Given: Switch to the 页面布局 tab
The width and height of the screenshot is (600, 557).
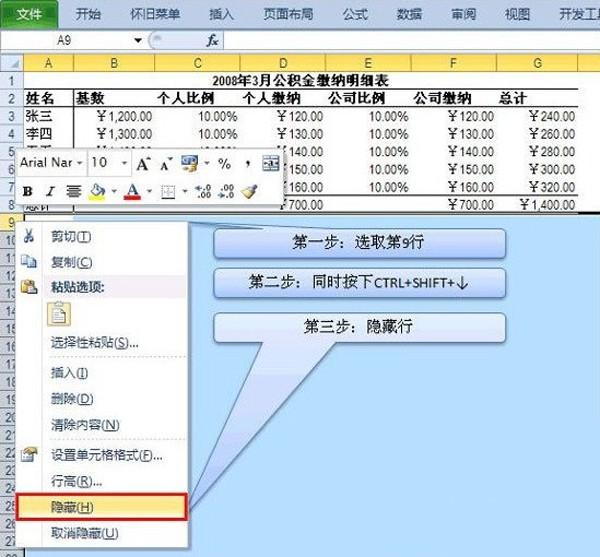Looking at the screenshot, I should (x=288, y=15).
